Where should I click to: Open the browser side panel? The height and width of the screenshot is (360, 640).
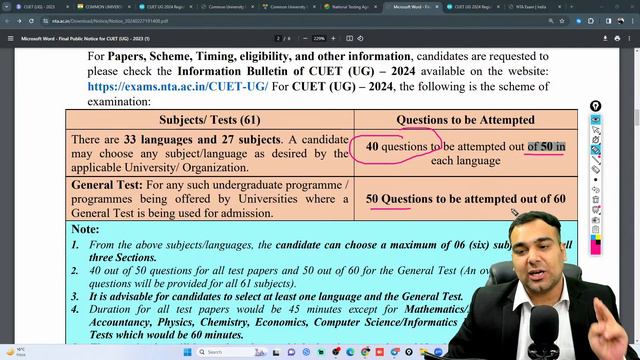(609, 21)
